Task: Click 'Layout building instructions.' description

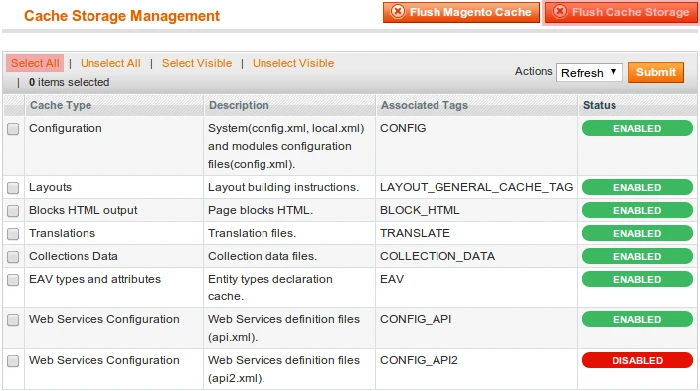Action: click(x=283, y=187)
